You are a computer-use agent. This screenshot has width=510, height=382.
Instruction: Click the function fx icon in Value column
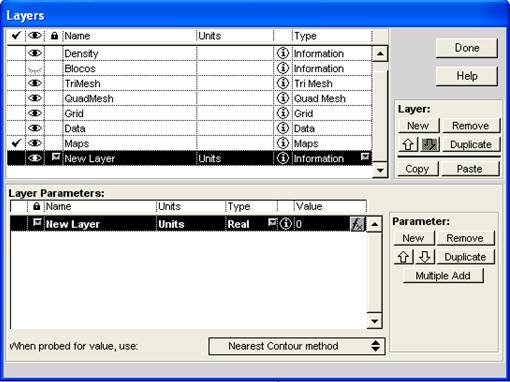pyautogui.click(x=357, y=224)
